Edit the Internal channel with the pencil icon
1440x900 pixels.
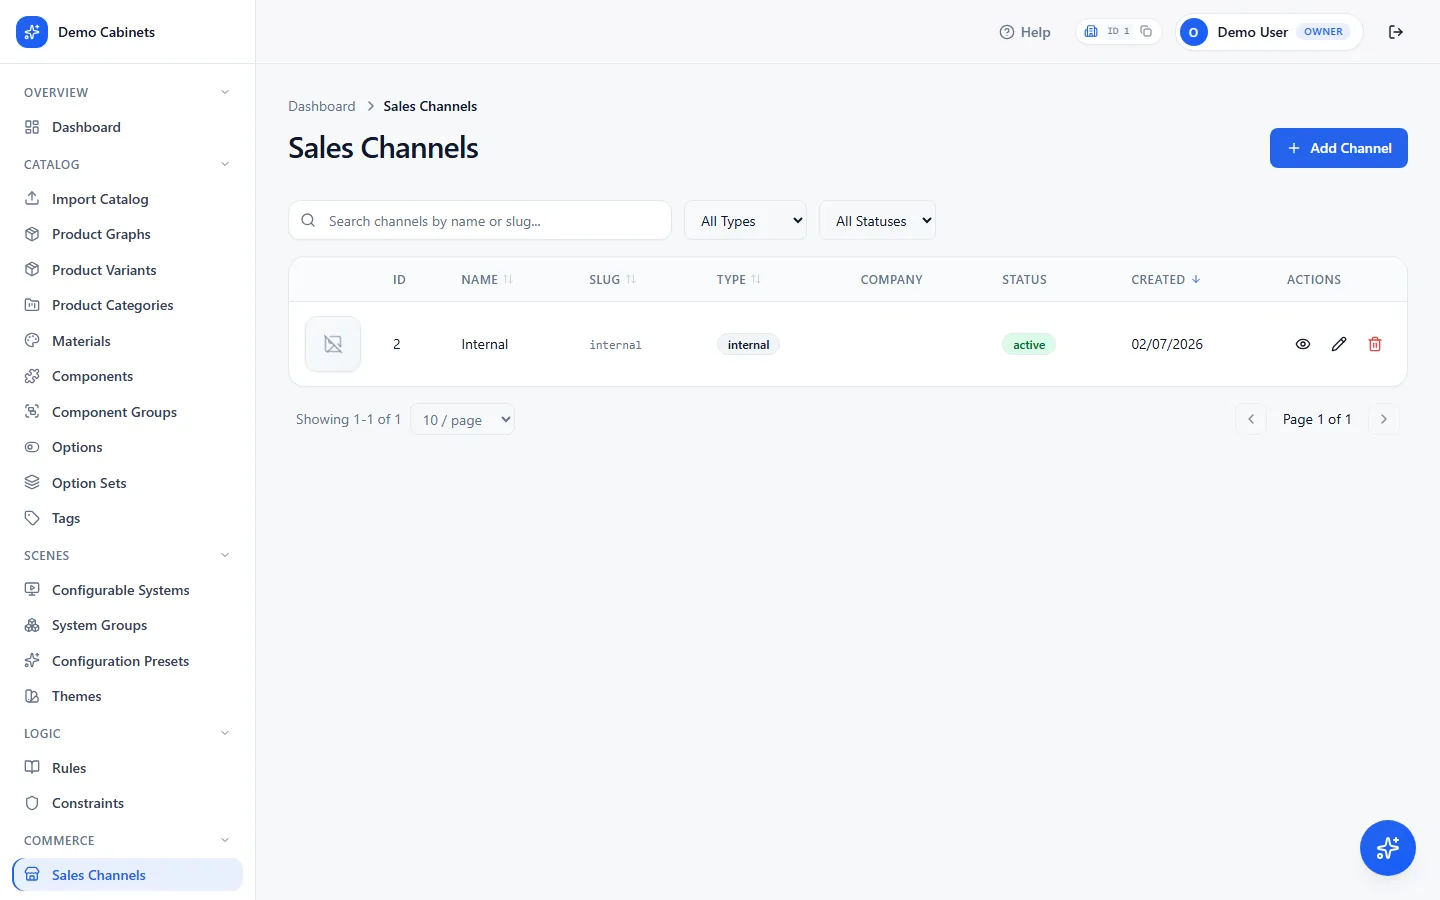(1339, 344)
